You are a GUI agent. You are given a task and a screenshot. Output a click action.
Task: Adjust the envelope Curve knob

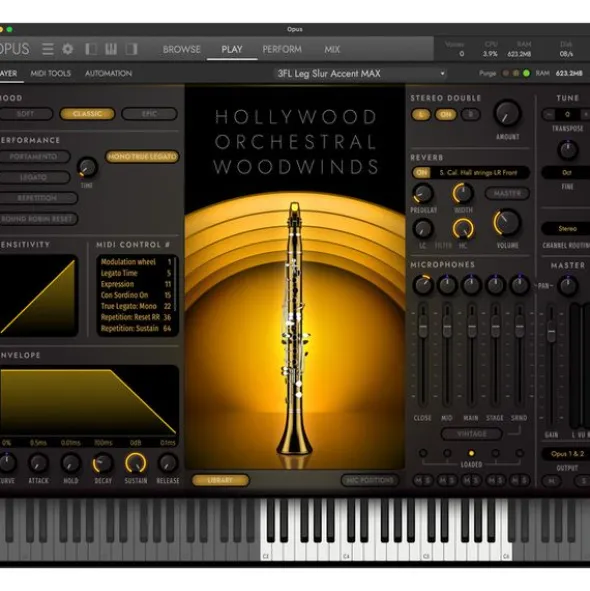pyautogui.click(x=7, y=463)
